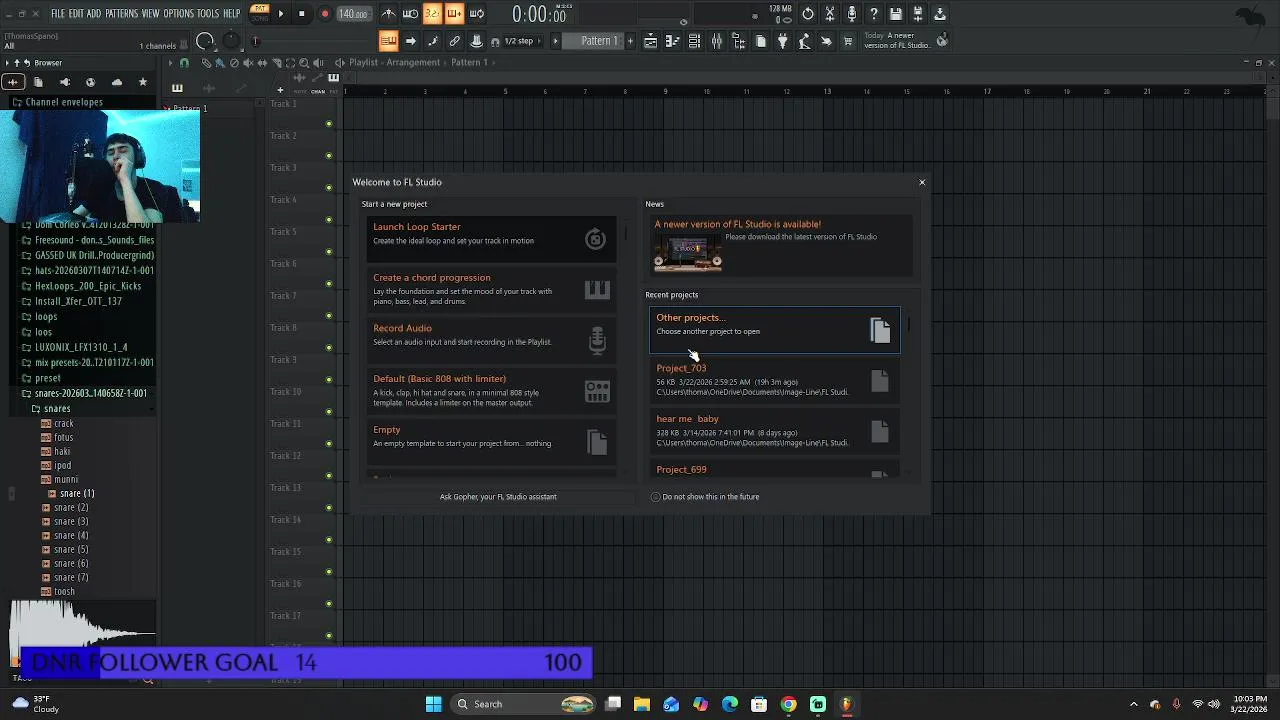
Task: Open the Windows Start menu
Action: [x=434, y=704]
